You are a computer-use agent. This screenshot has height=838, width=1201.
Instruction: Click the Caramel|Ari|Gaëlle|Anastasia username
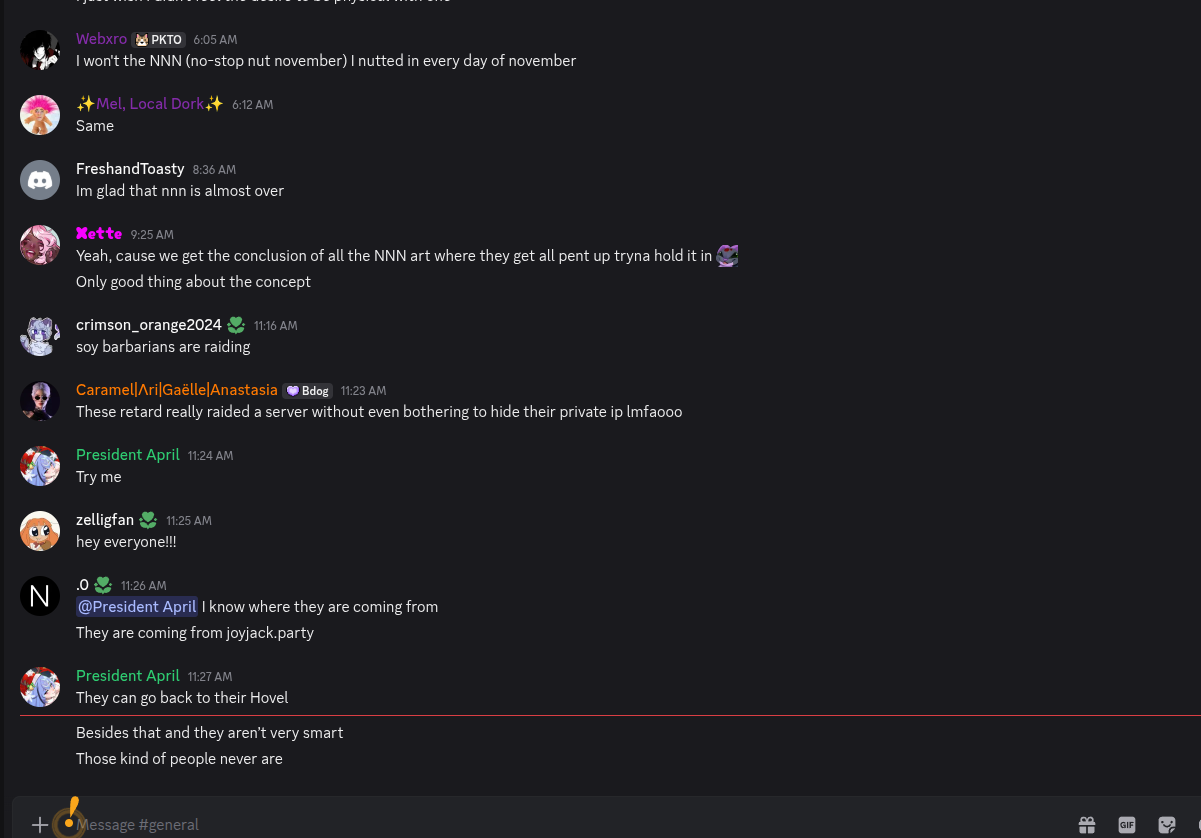point(177,390)
